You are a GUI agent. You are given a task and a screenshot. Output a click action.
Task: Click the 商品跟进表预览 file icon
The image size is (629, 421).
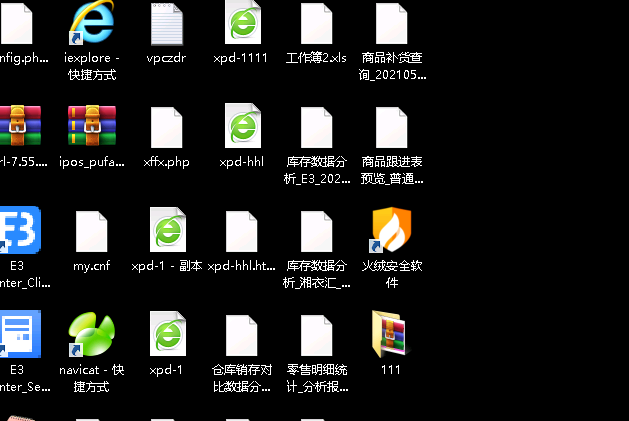391,127
